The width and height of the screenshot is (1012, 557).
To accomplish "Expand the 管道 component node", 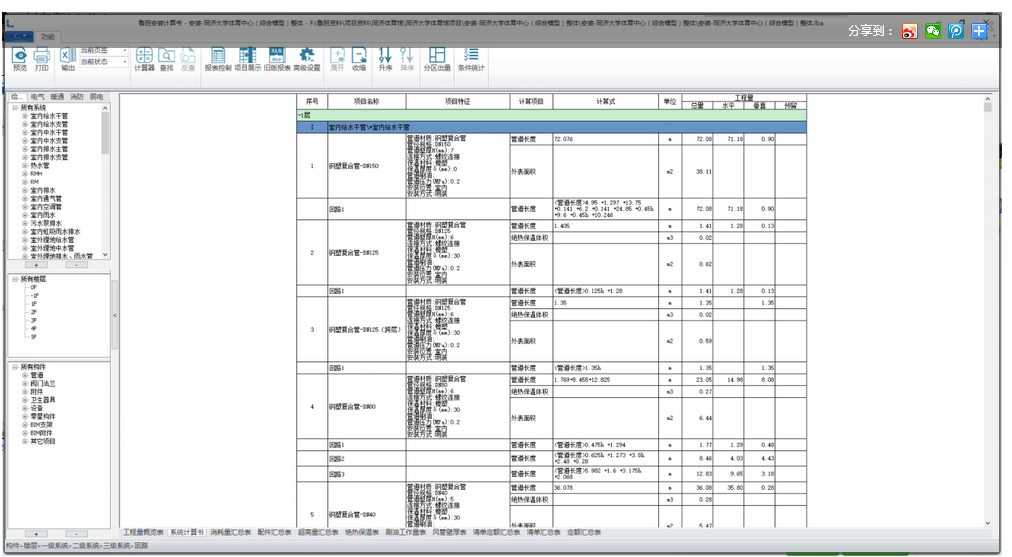I will pos(25,375).
